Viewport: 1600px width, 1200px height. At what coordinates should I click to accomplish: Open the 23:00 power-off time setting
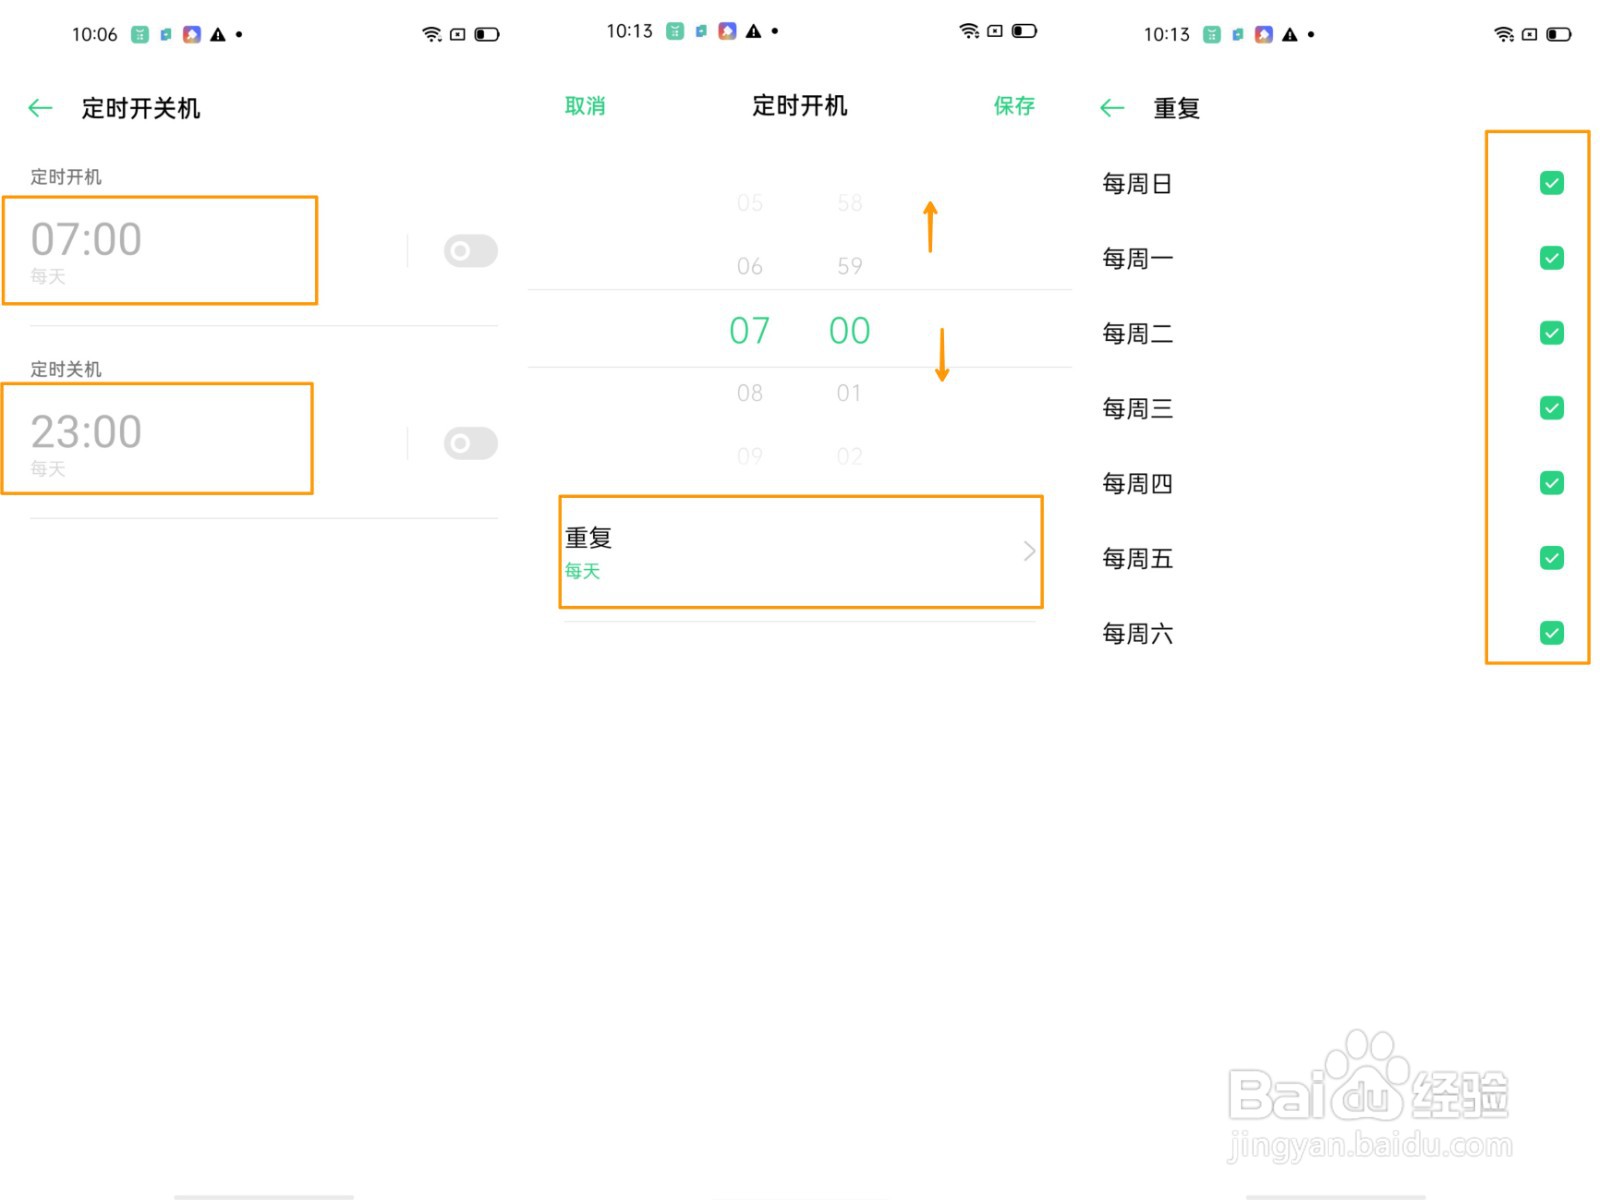tap(158, 438)
